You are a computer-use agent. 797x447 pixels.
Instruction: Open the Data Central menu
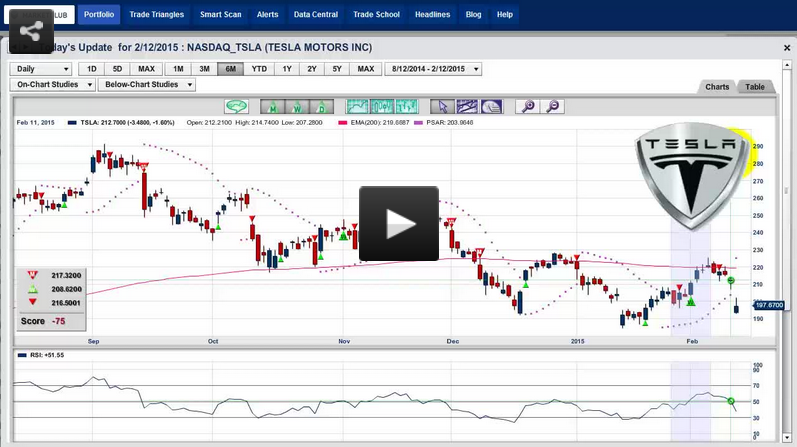point(316,14)
